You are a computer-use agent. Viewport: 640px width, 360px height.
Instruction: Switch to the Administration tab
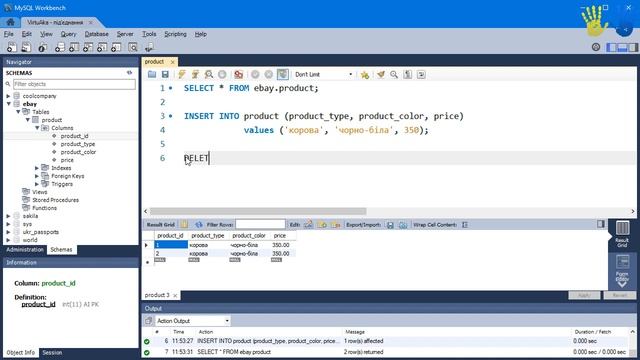25,249
